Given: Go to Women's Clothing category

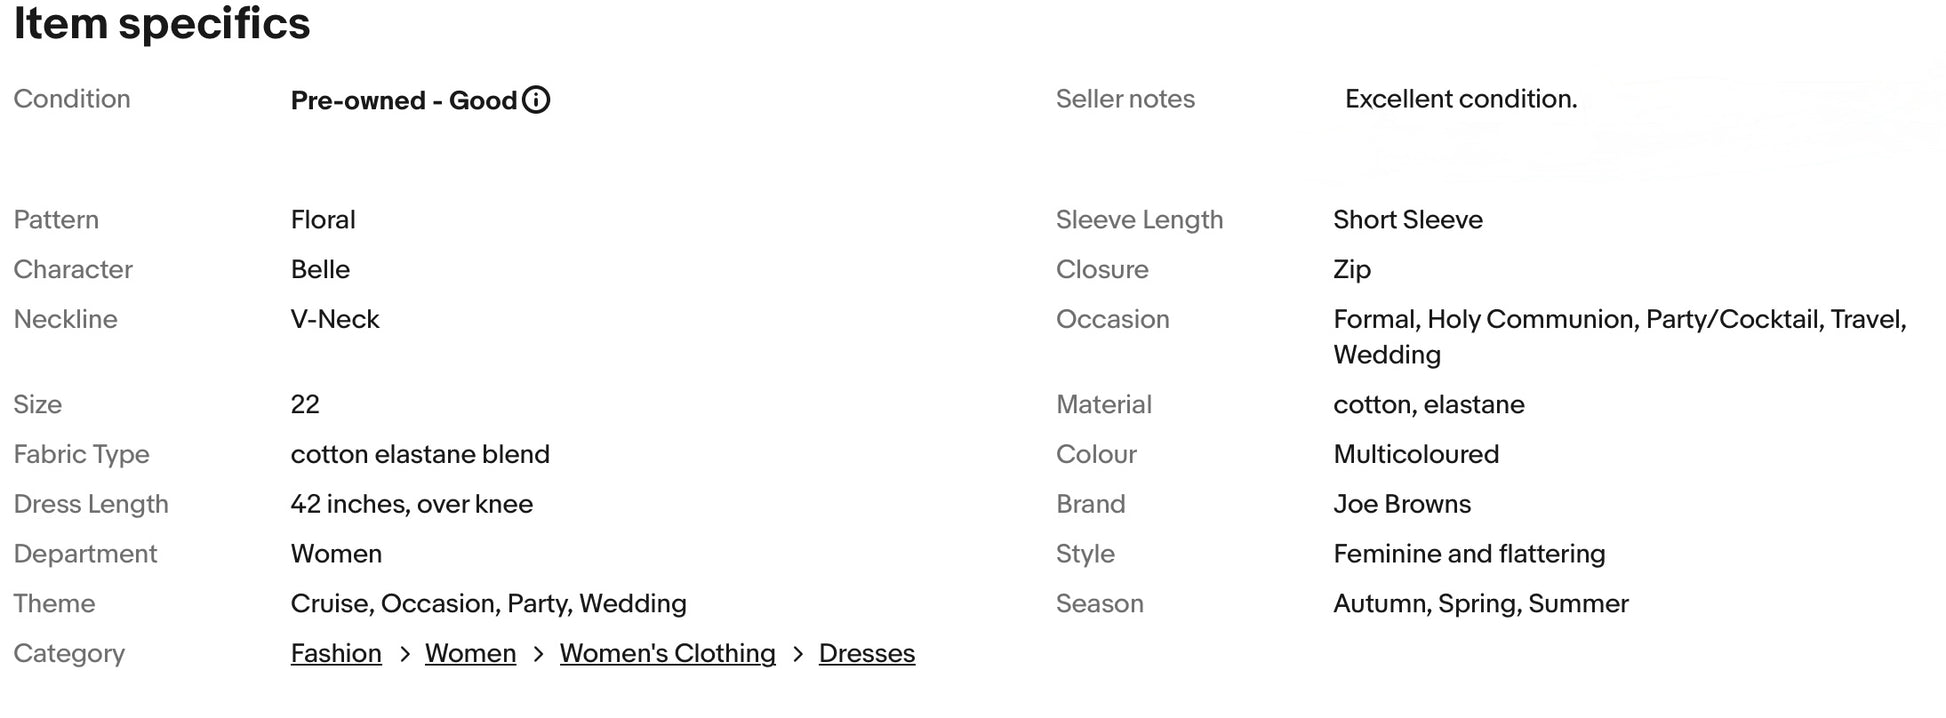Looking at the screenshot, I should pyautogui.click(x=667, y=653).
